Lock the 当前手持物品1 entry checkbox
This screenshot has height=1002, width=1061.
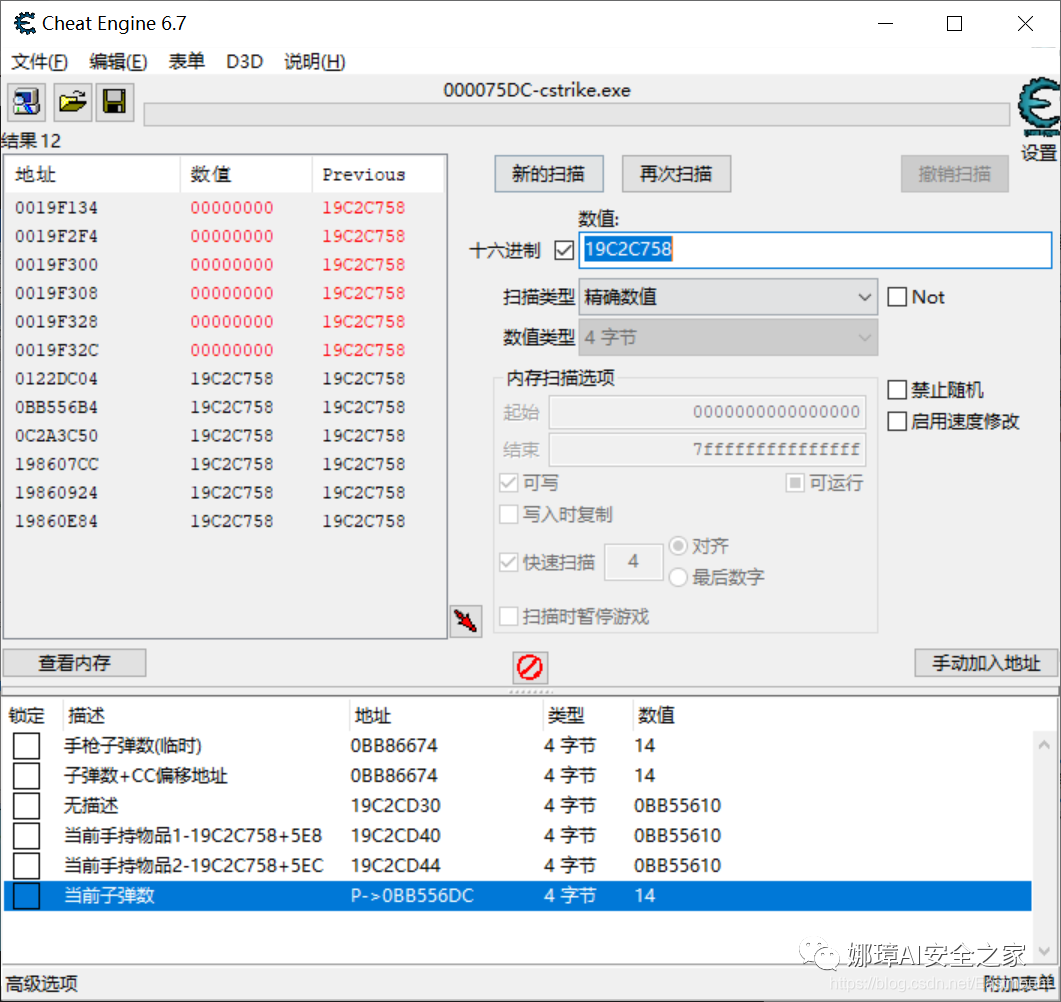click(26, 836)
